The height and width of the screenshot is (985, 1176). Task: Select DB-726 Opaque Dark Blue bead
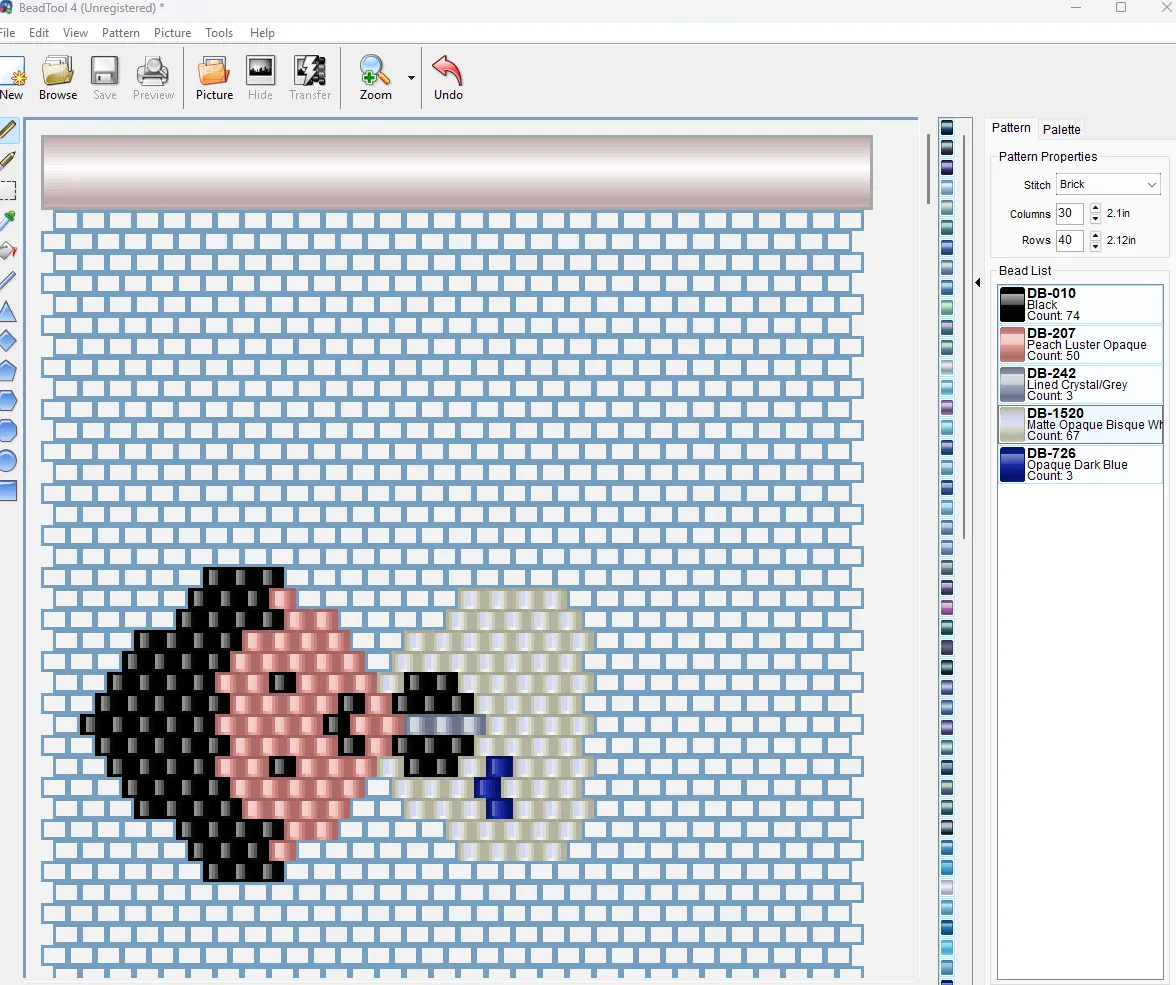click(1081, 464)
